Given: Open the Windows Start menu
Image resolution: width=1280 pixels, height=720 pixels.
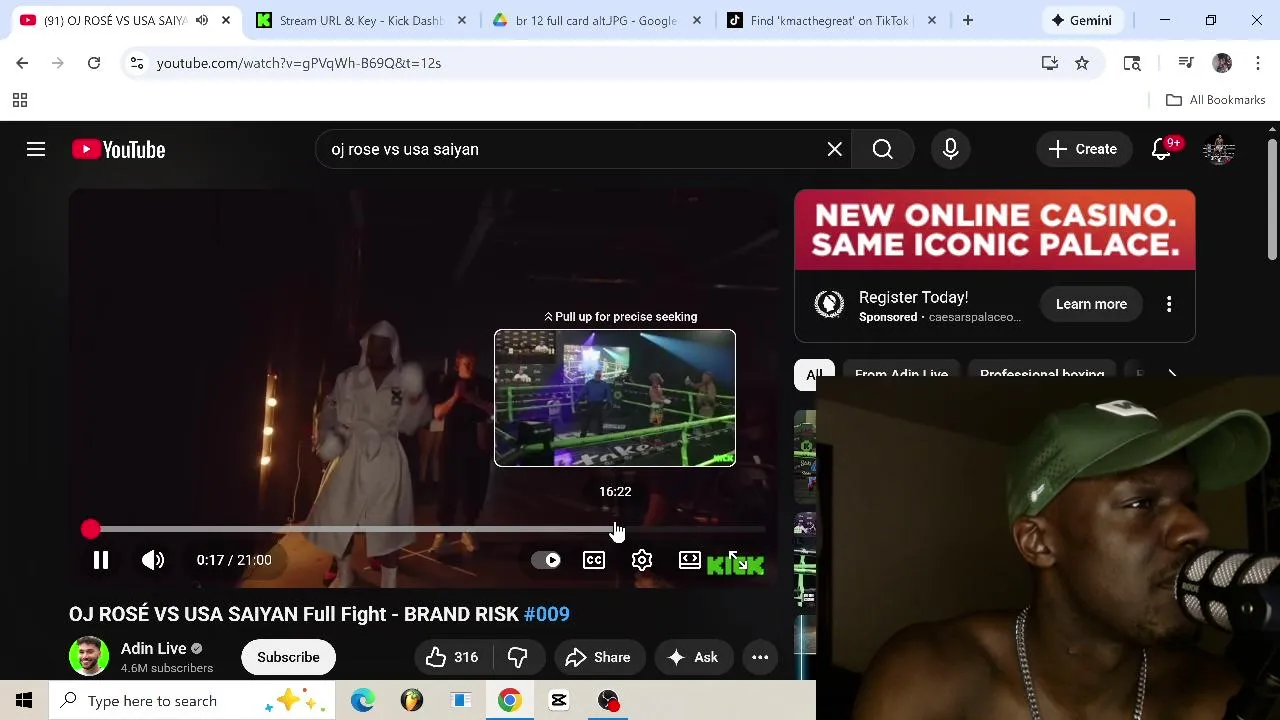Looking at the screenshot, I should click(24, 701).
